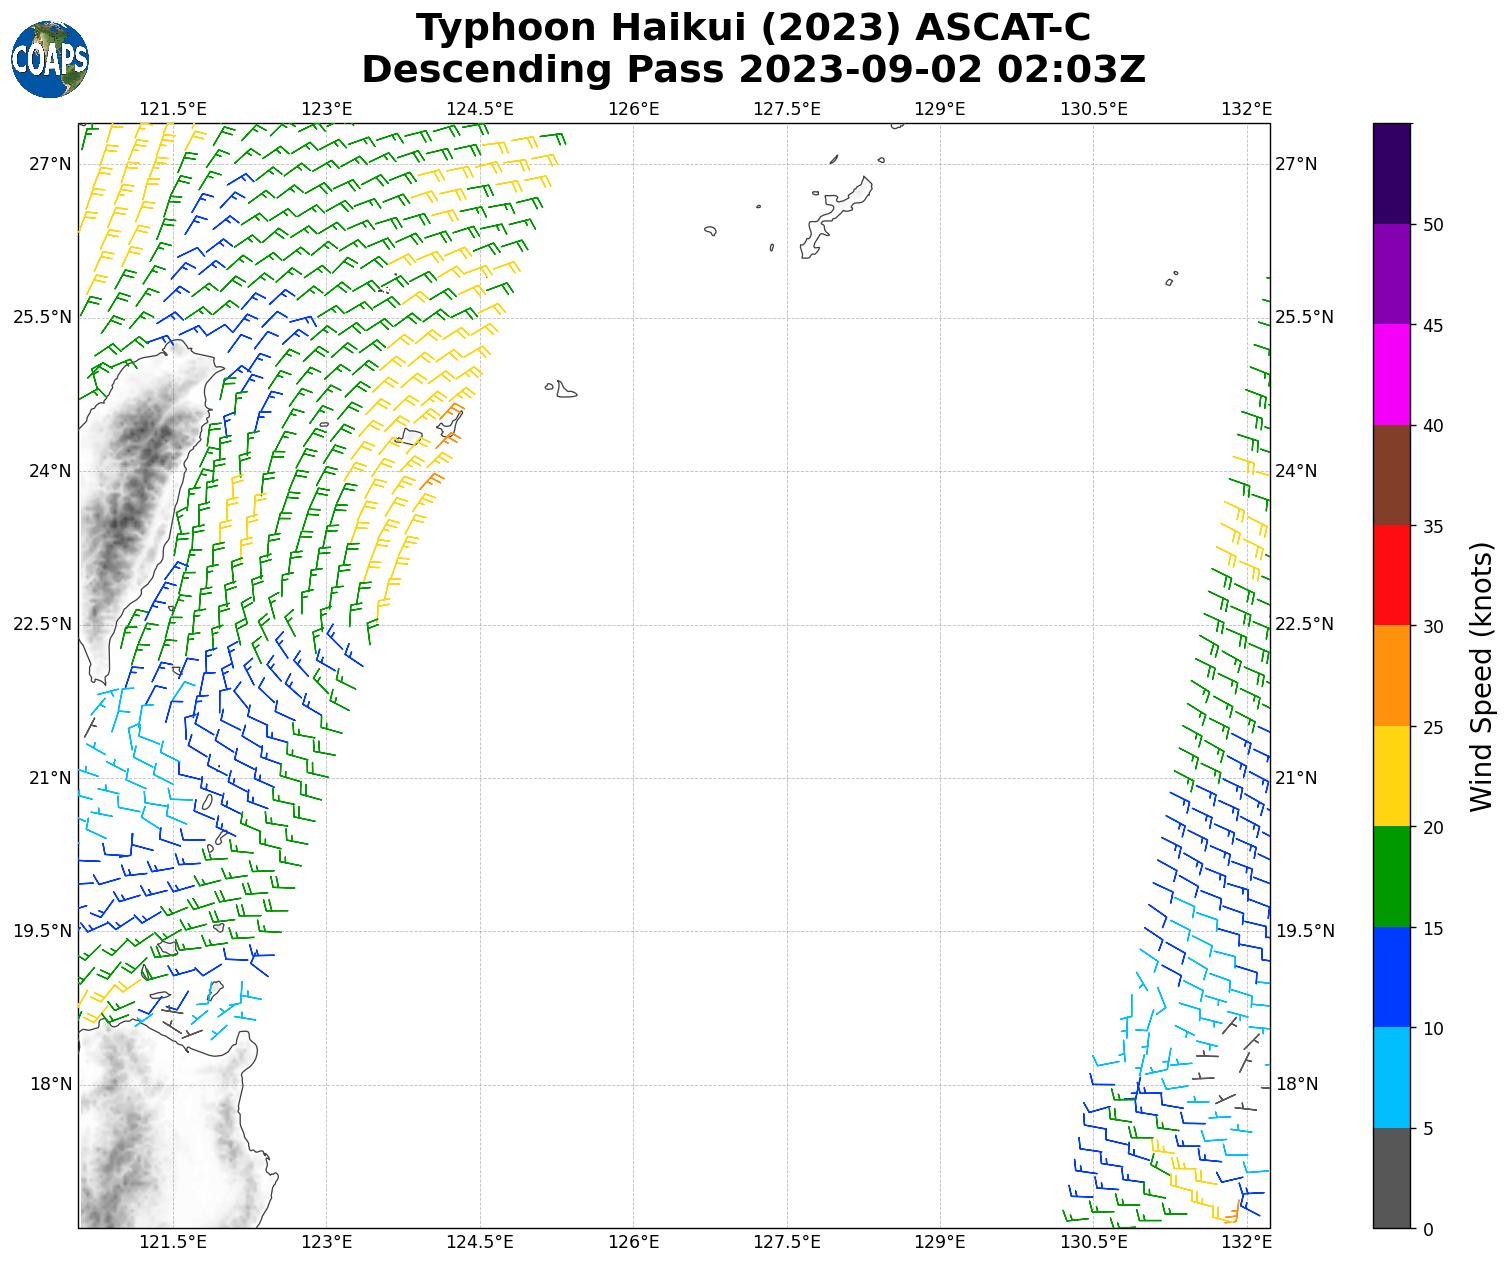The height and width of the screenshot is (1264, 1510).
Task: Click the Descending Pass 2023-09-02 02:03Z subtitle
Action: 753,70
